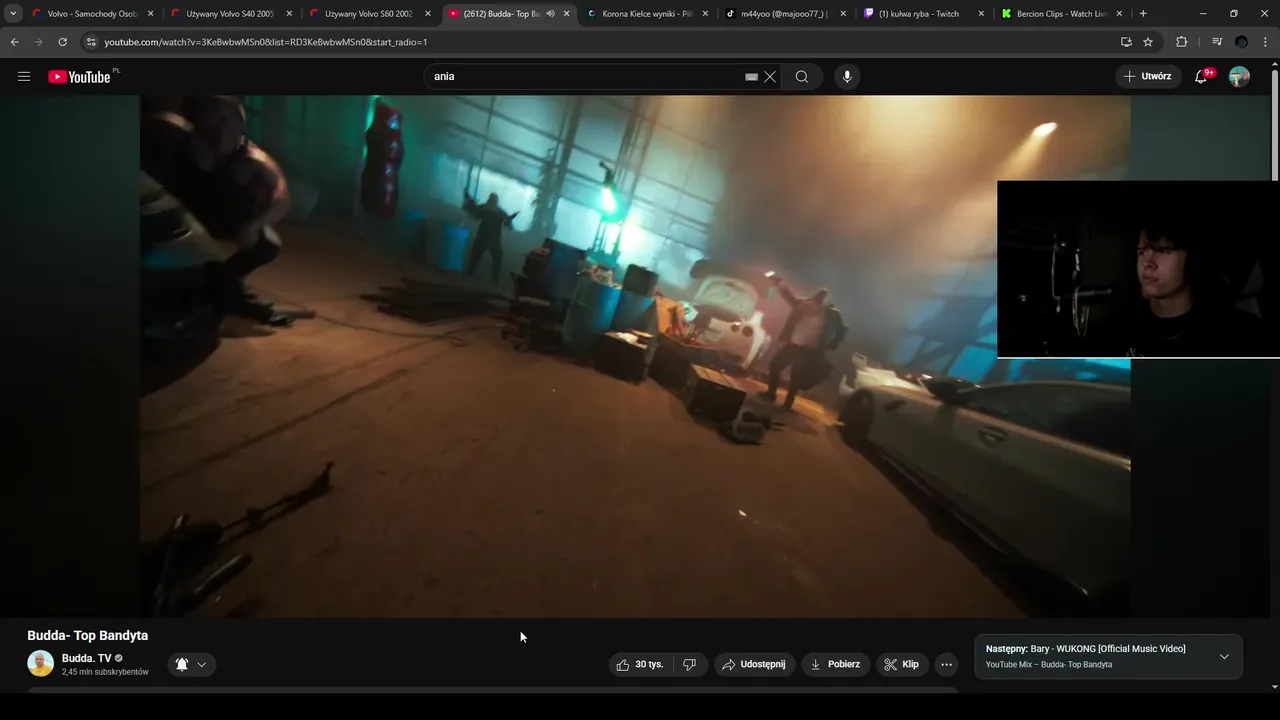This screenshot has width=1280, height=720.
Task: Go forward with browser forward arrow
Action: point(38,42)
